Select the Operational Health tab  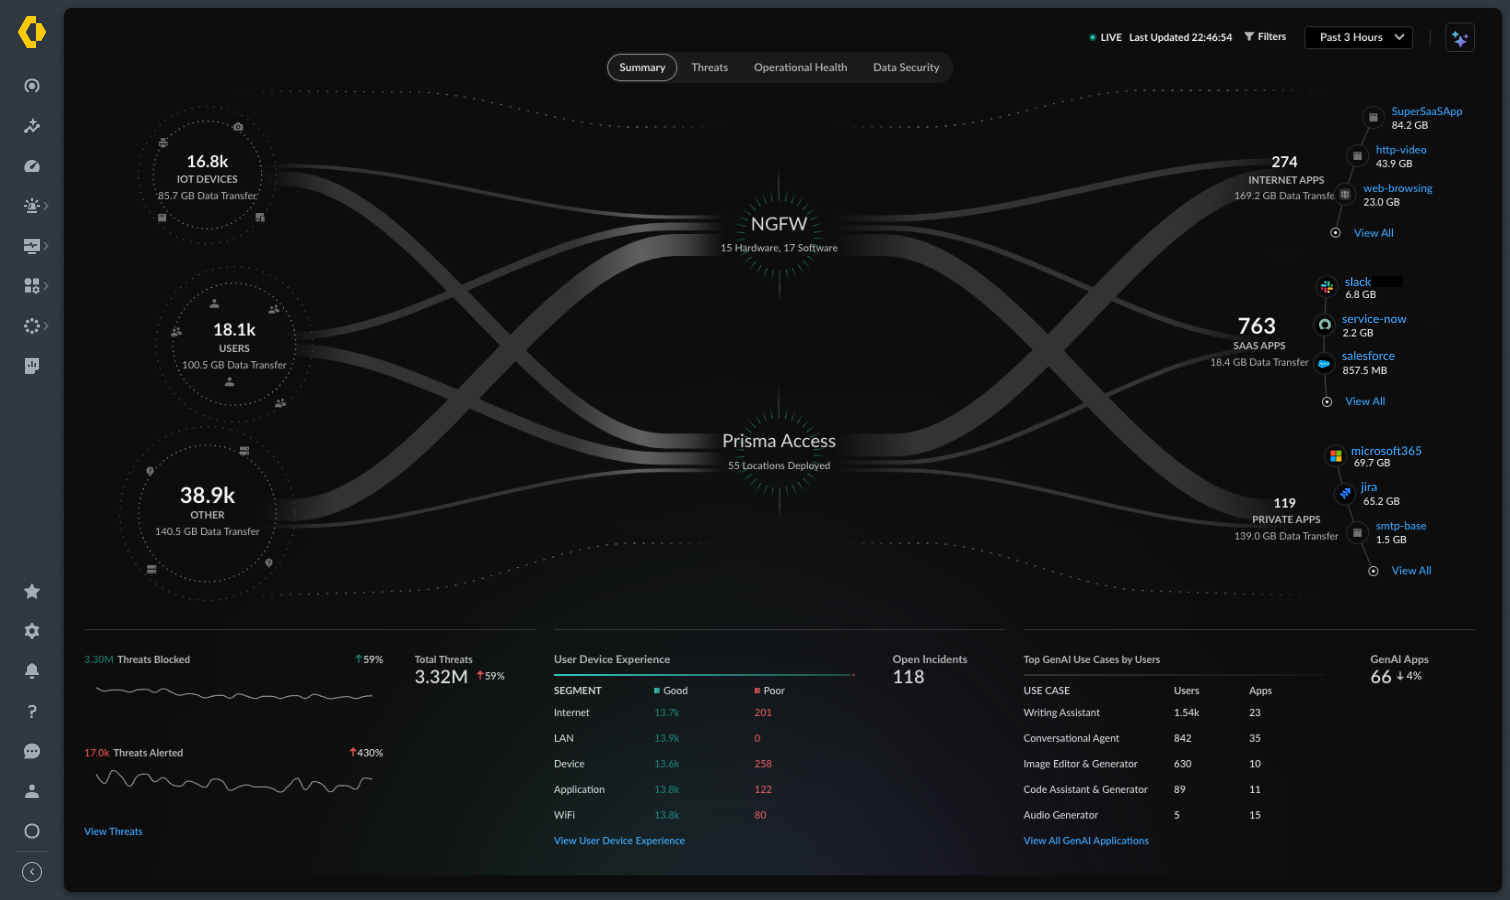click(800, 68)
